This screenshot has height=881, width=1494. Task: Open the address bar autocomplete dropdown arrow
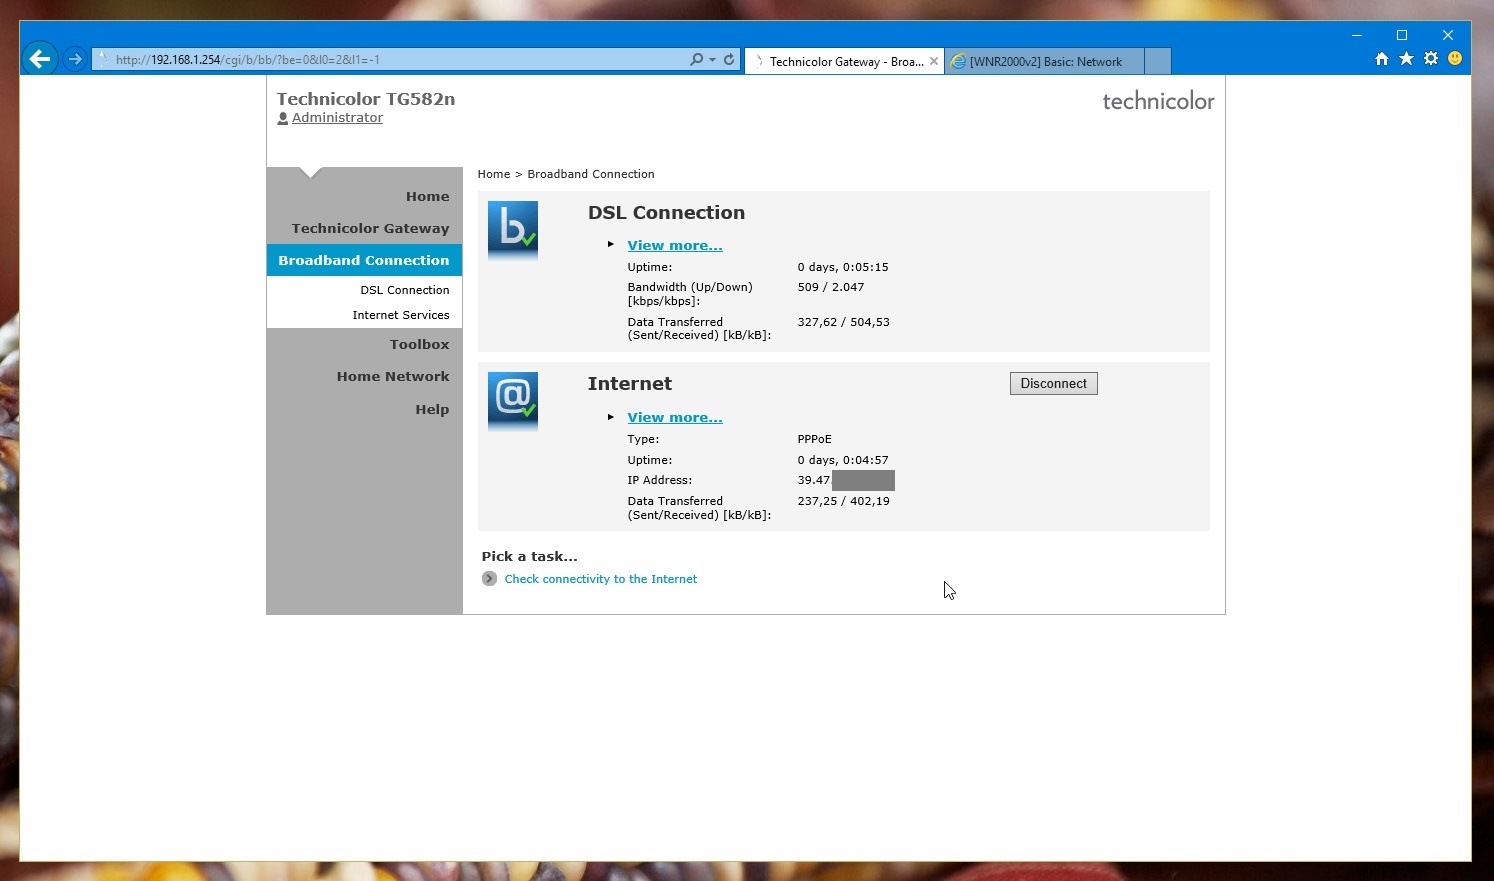(x=712, y=60)
